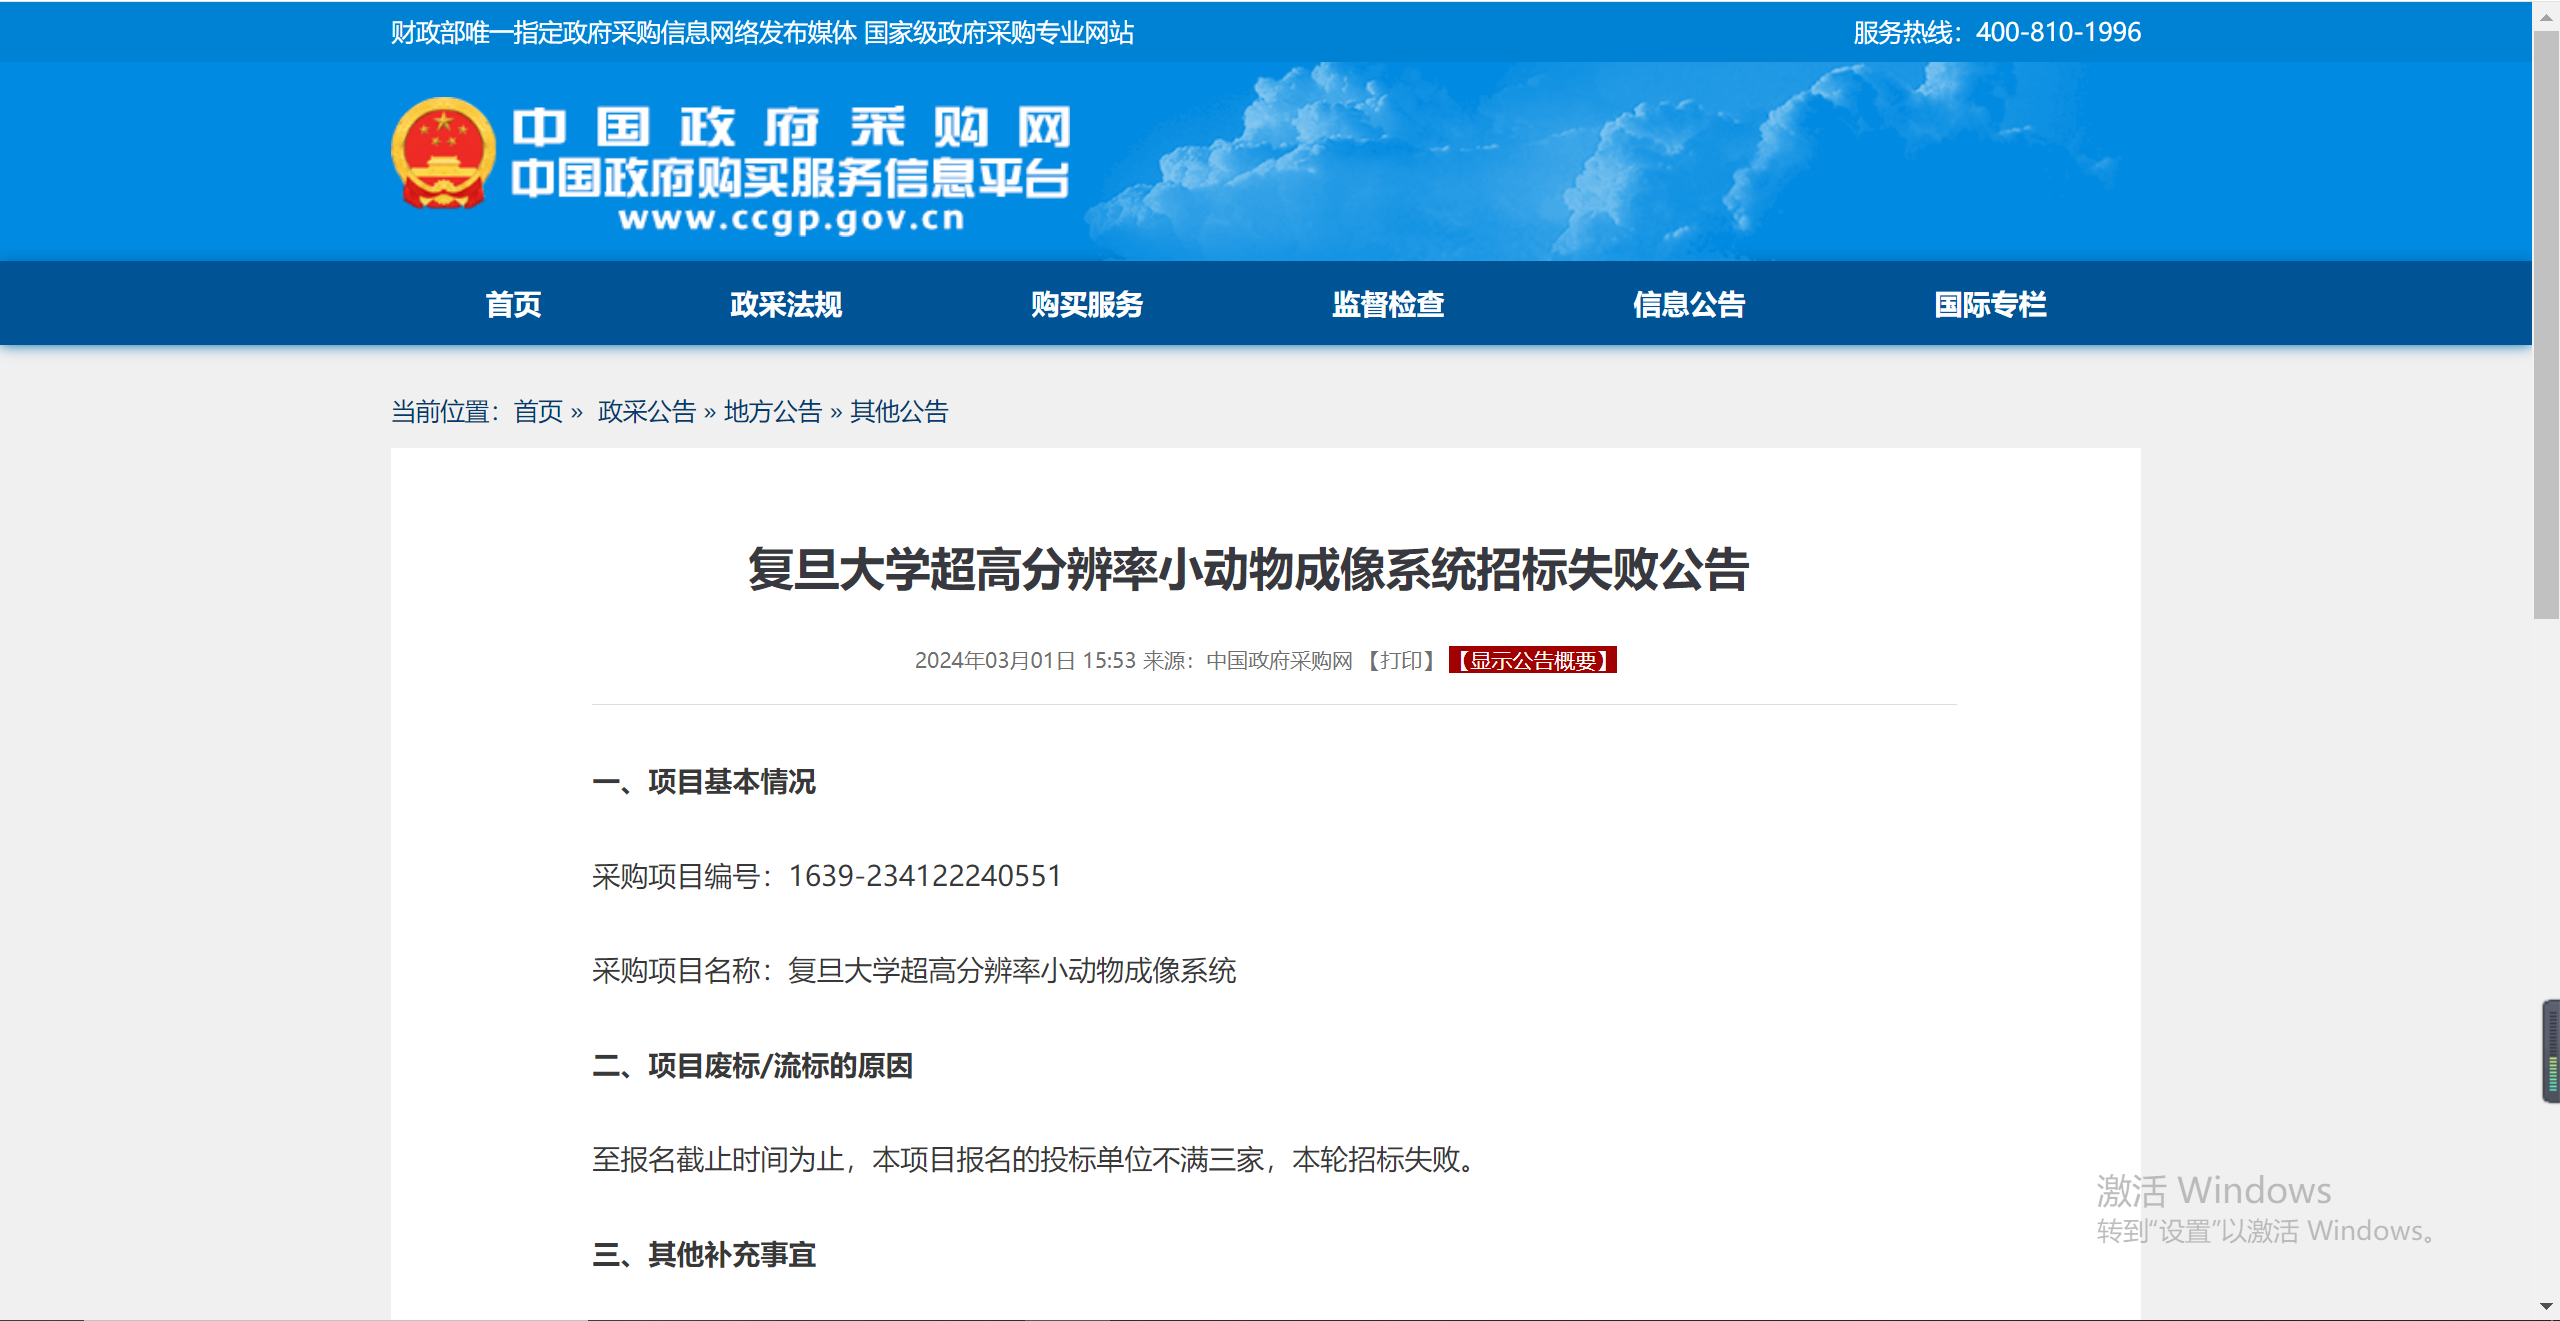This screenshot has width=2560, height=1321.
Task: Click the scrollbar up arrow
Action: click(2546, 15)
